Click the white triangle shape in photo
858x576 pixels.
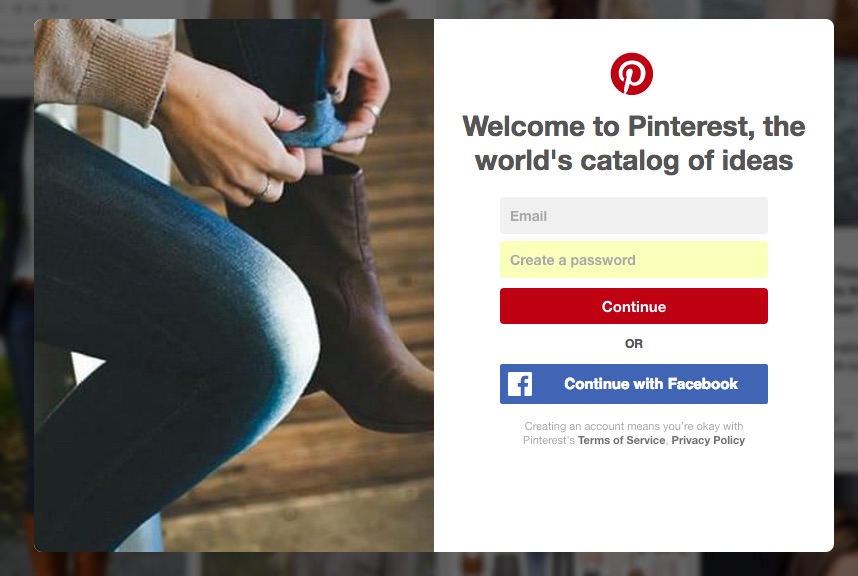pyautogui.click(x=86, y=365)
